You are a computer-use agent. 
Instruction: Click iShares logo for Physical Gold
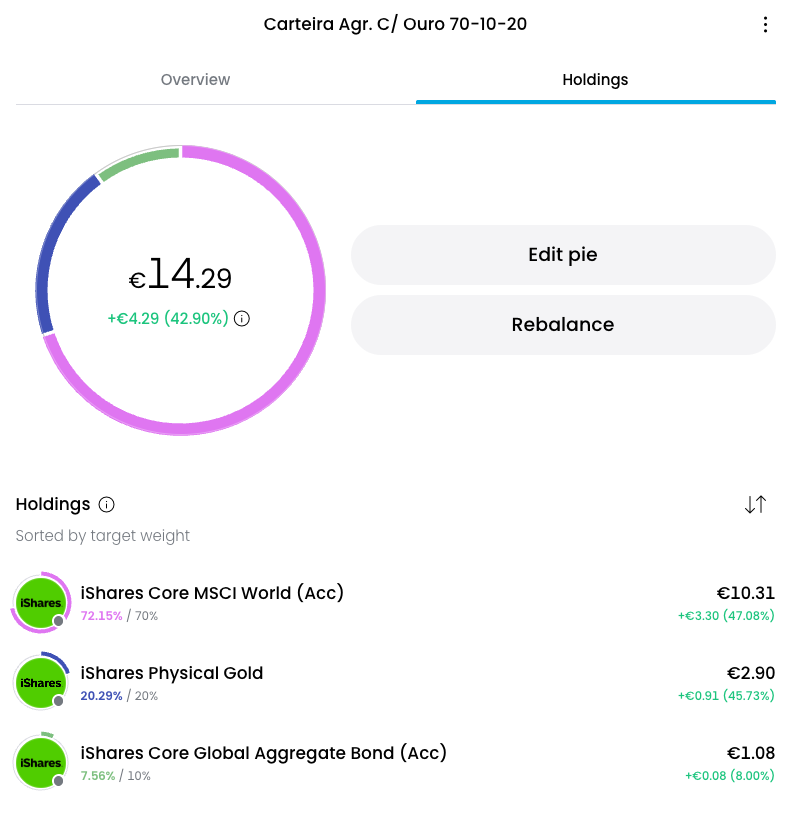[x=41, y=682]
